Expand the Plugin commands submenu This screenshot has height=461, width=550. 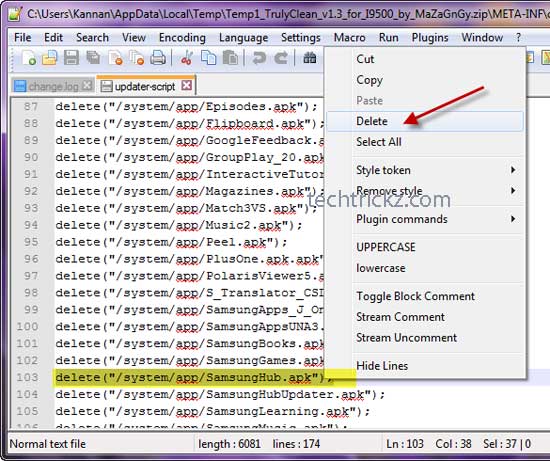point(424,219)
